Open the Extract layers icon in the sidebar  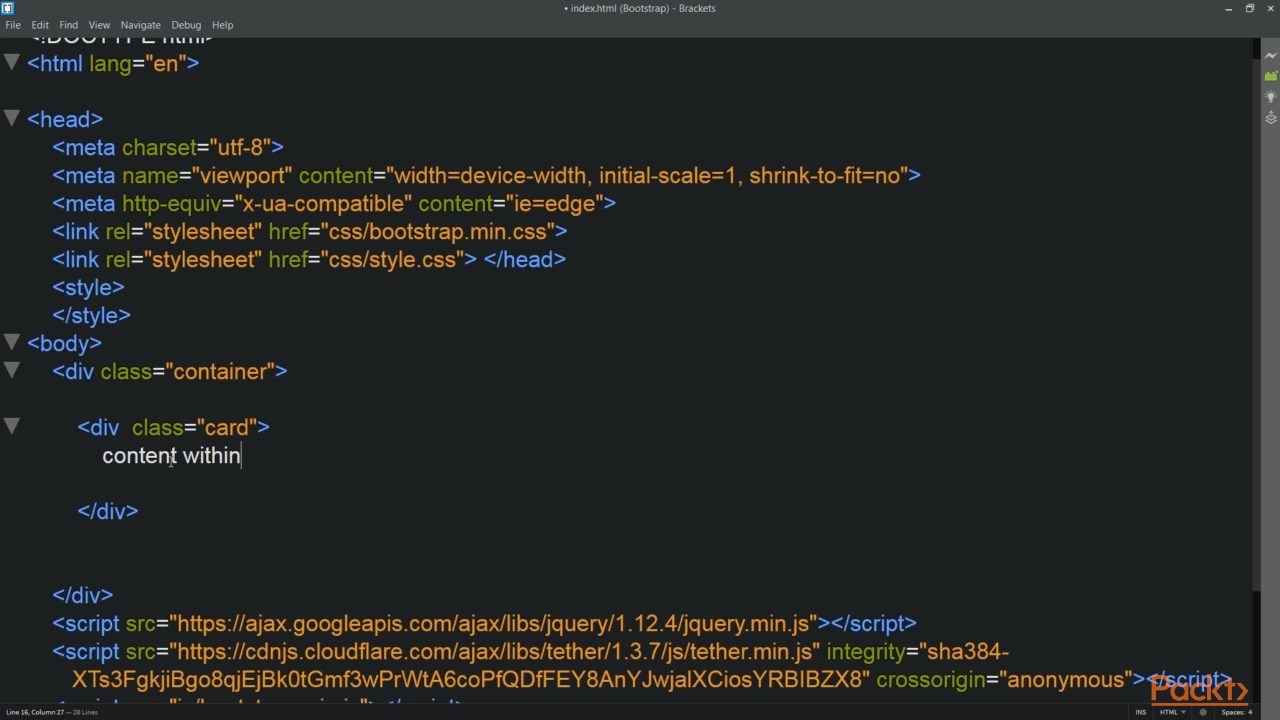1271,118
